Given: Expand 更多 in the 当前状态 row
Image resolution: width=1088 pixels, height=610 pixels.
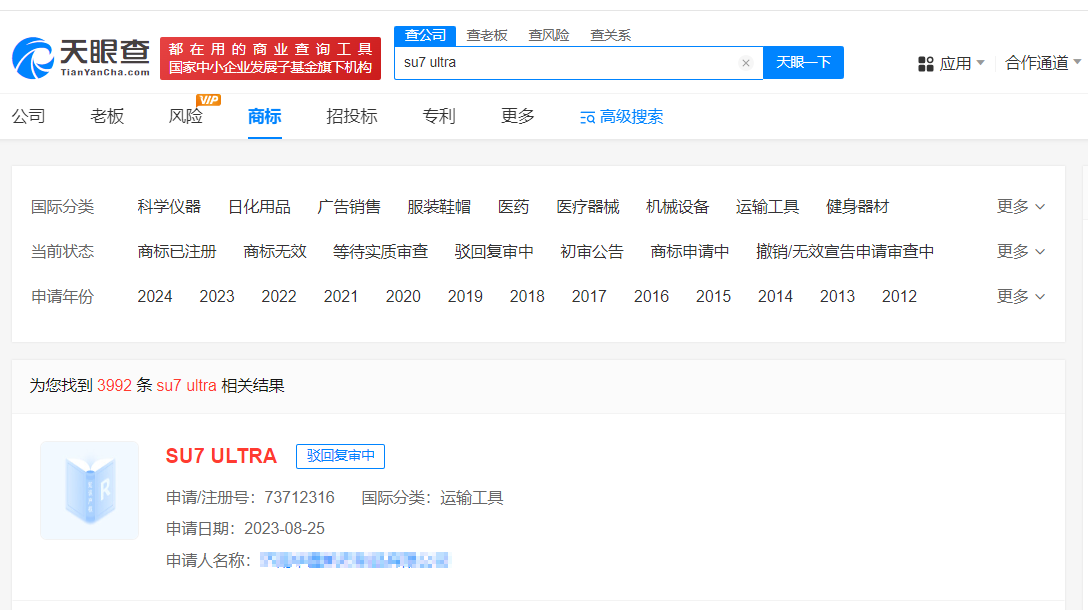Looking at the screenshot, I should tap(1020, 251).
